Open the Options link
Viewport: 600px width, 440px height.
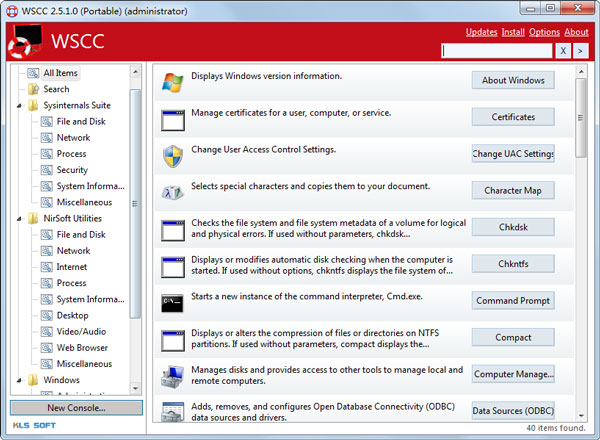pos(544,32)
